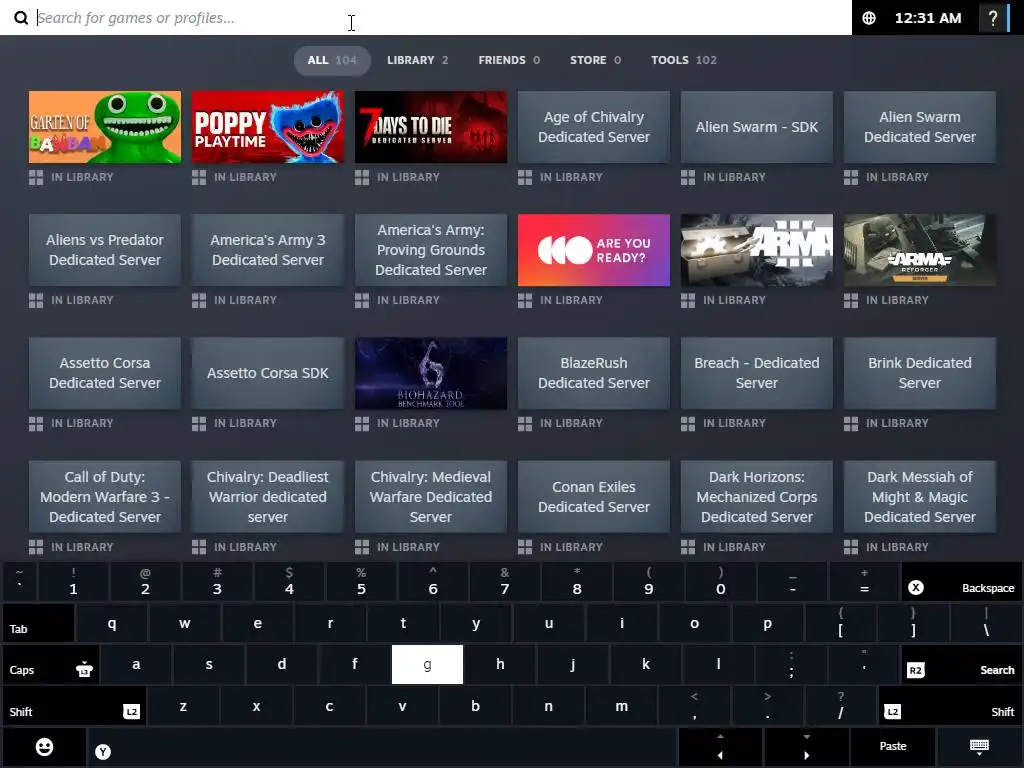This screenshot has width=1024, height=768.
Task: Switch to the STORE 0 tab
Action: tap(595, 60)
